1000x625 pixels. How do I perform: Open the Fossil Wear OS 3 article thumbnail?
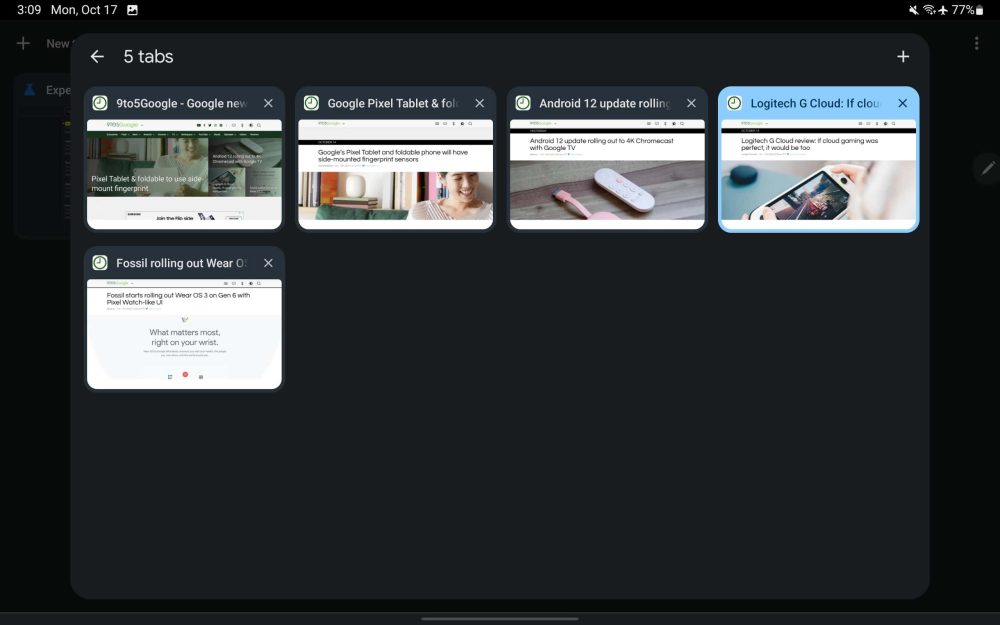184,332
